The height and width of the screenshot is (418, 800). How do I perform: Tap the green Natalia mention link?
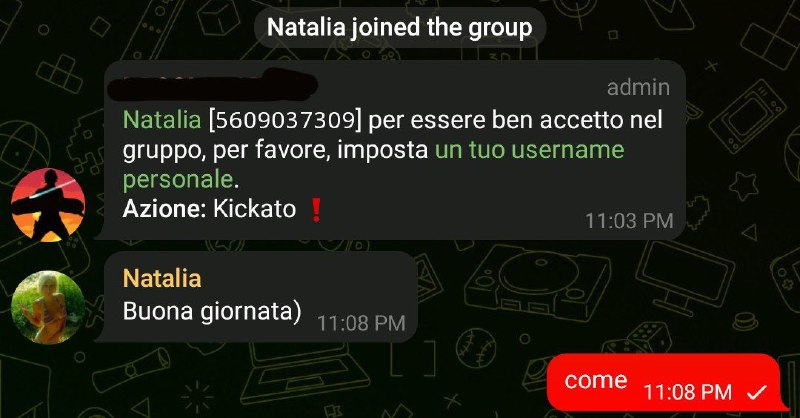(162, 120)
